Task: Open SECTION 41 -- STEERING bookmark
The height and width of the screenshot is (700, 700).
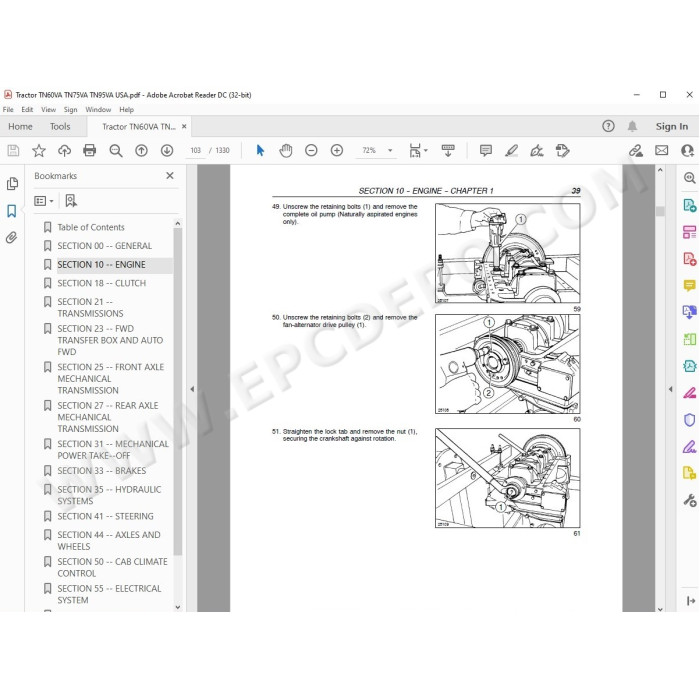Action: (105, 516)
